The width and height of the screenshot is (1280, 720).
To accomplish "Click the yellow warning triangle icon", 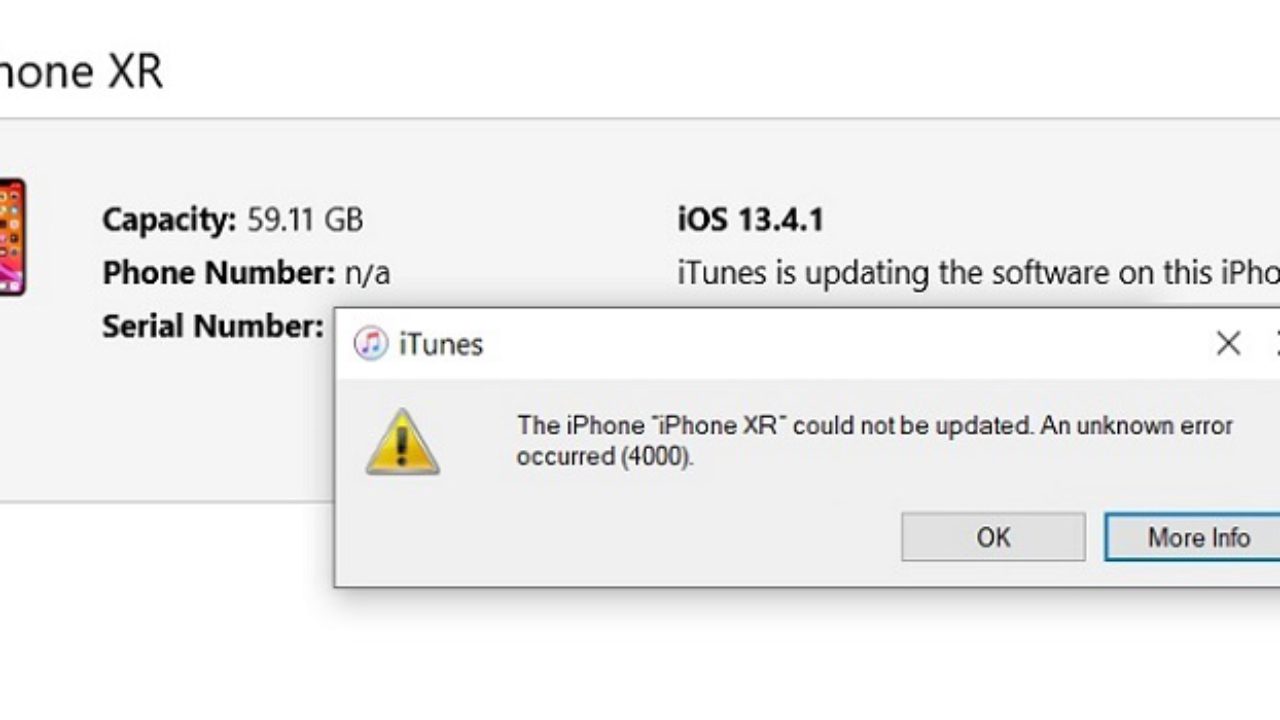I will pyautogui.click(x=402, y=441).
